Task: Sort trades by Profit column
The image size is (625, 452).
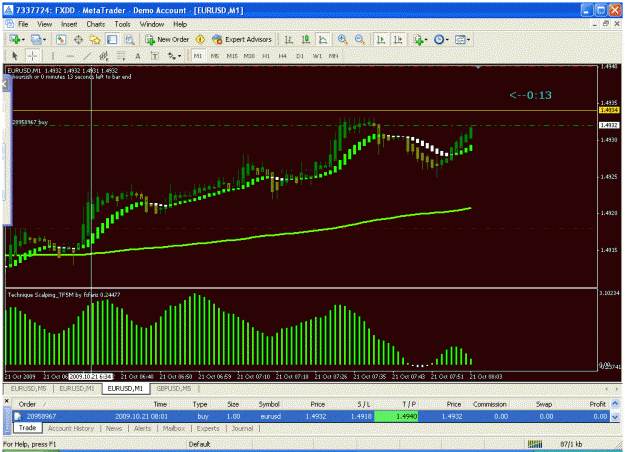Action: (x=597, y=404)
